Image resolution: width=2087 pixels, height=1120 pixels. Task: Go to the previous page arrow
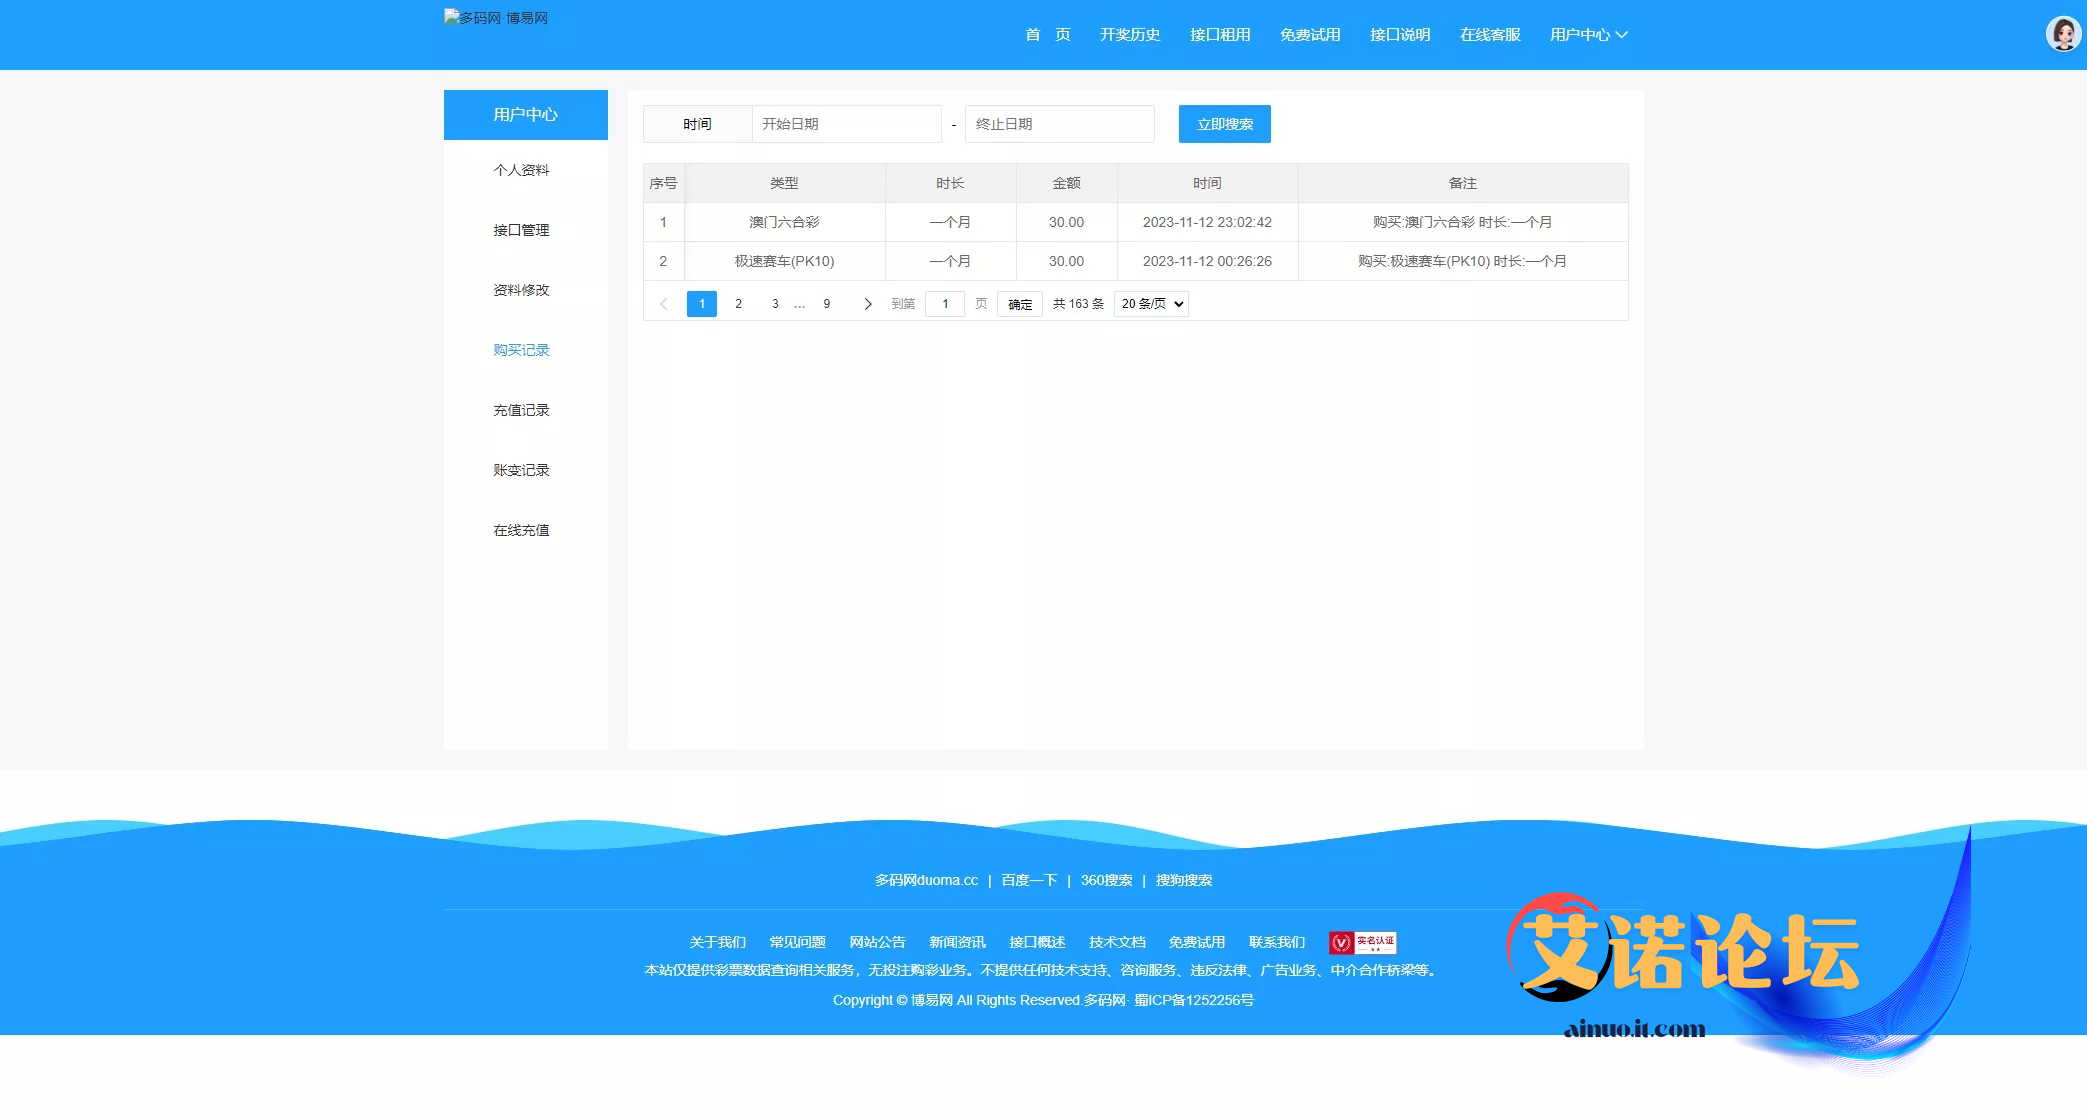click(663, 304)
